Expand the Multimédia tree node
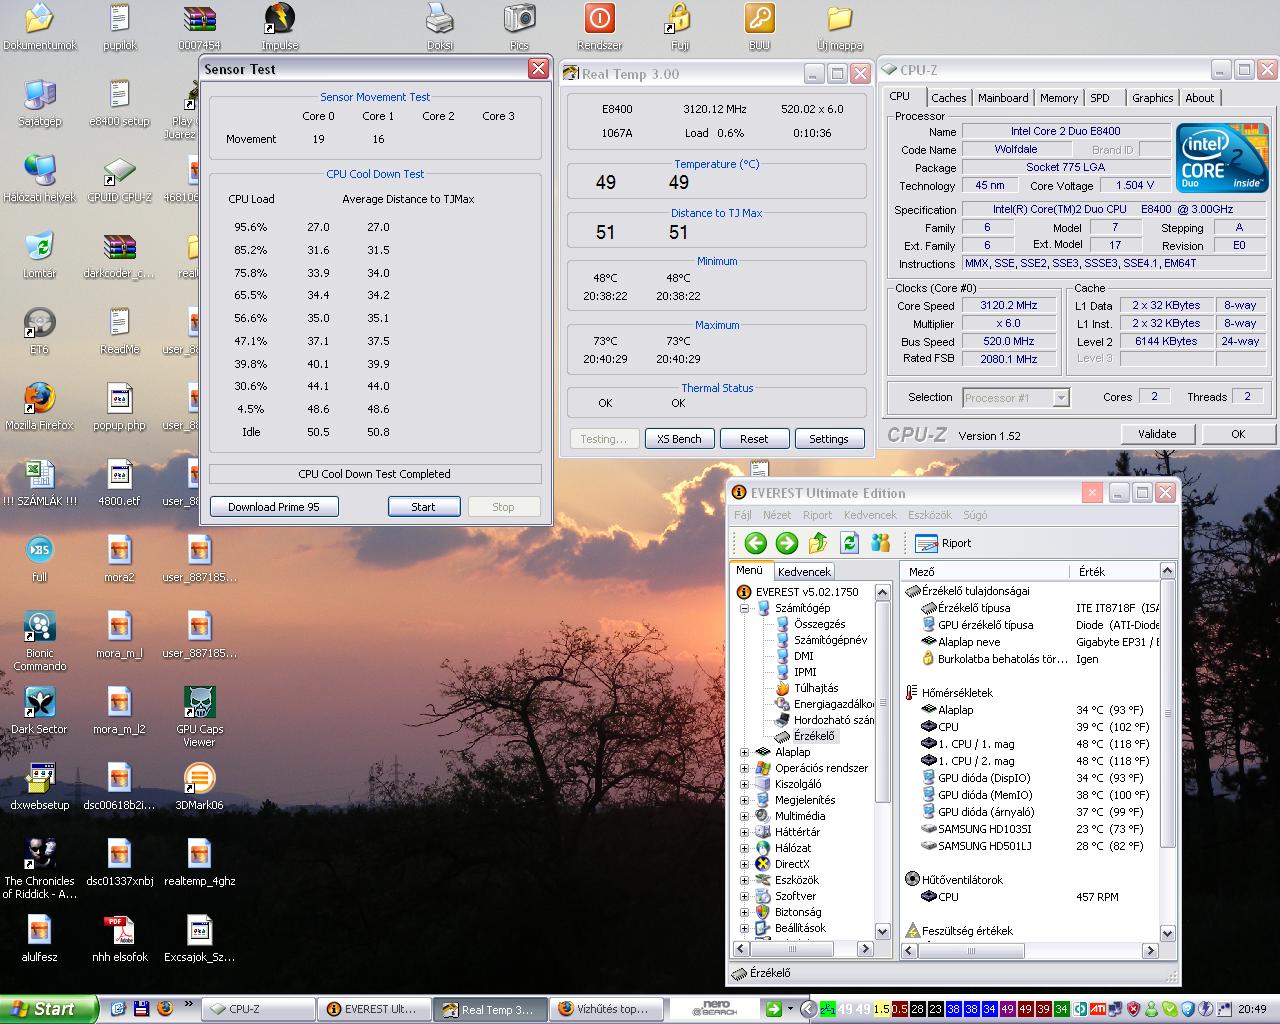 point(745,816)
